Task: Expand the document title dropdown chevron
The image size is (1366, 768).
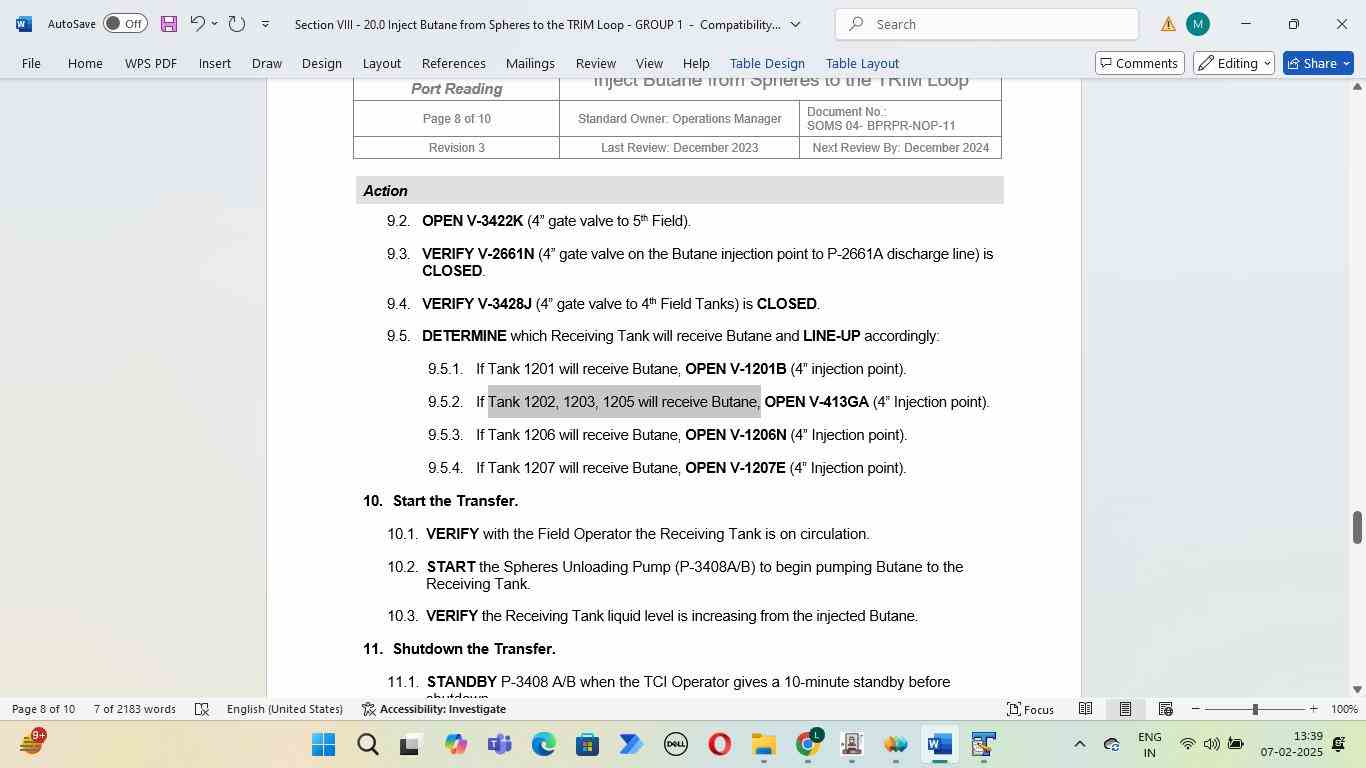Action: pos(795,24)
